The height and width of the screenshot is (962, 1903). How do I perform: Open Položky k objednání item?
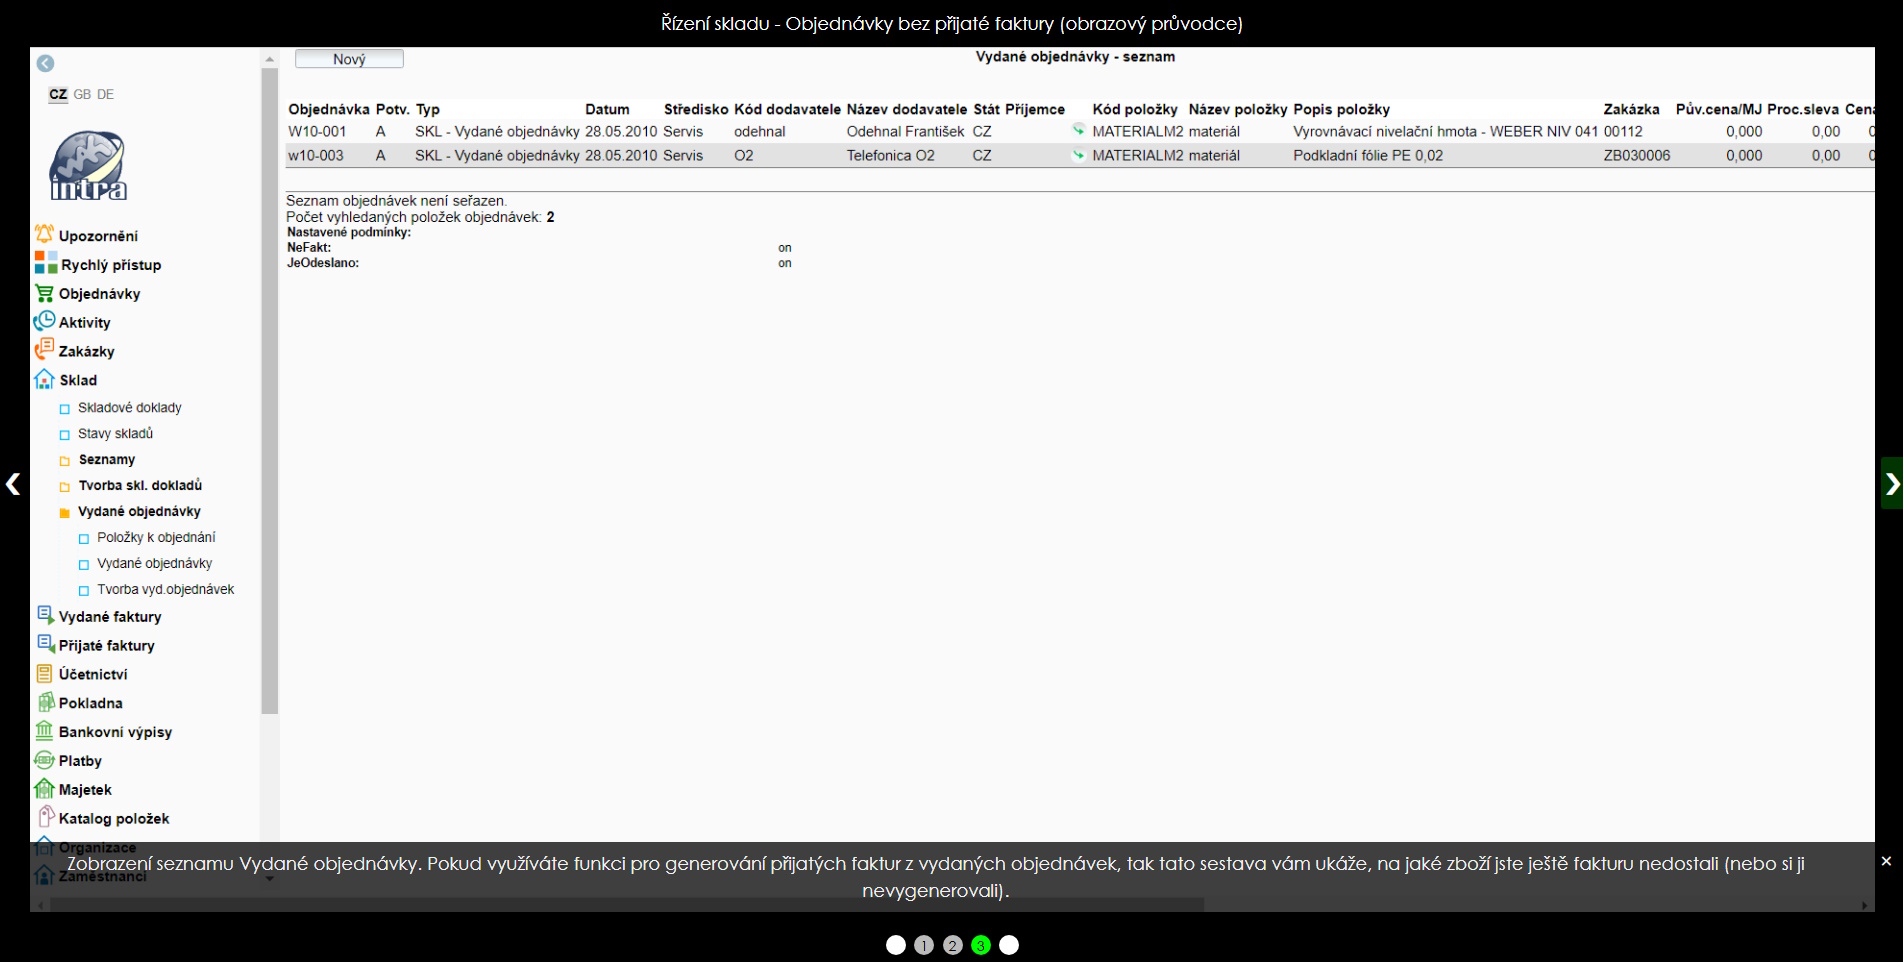(x=156, y=537)
